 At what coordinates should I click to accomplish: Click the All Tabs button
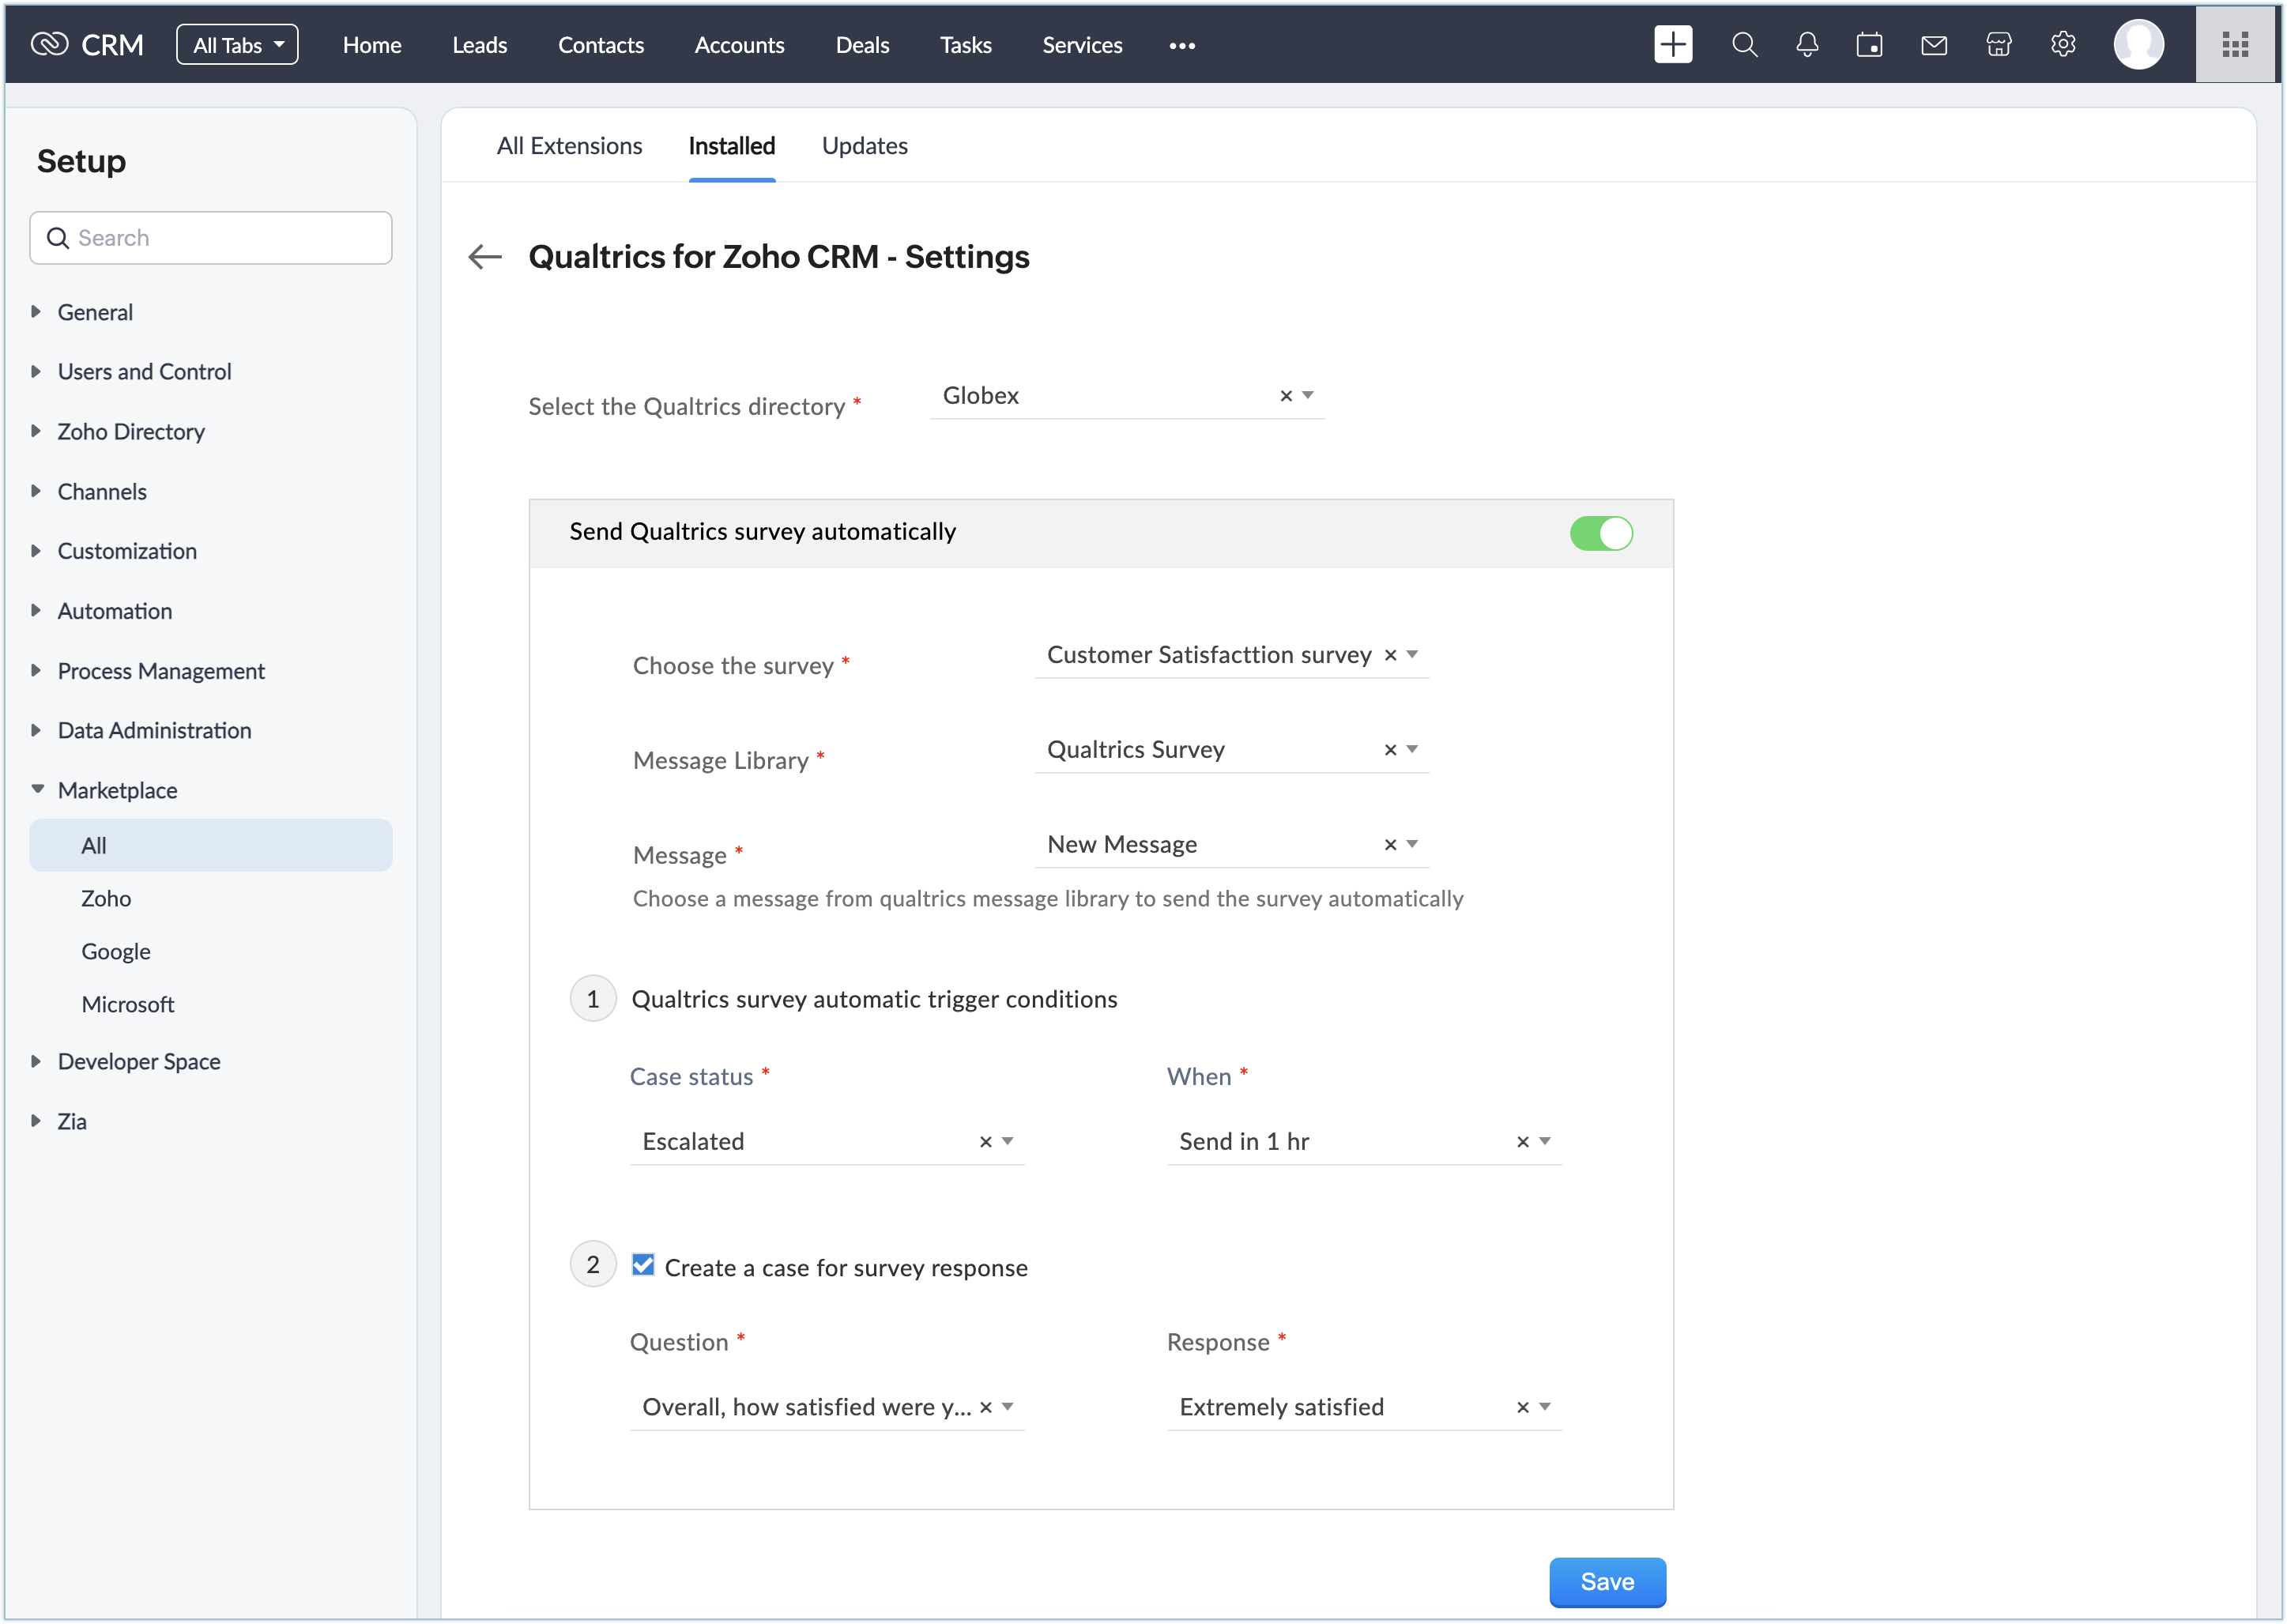click(237, 45)
